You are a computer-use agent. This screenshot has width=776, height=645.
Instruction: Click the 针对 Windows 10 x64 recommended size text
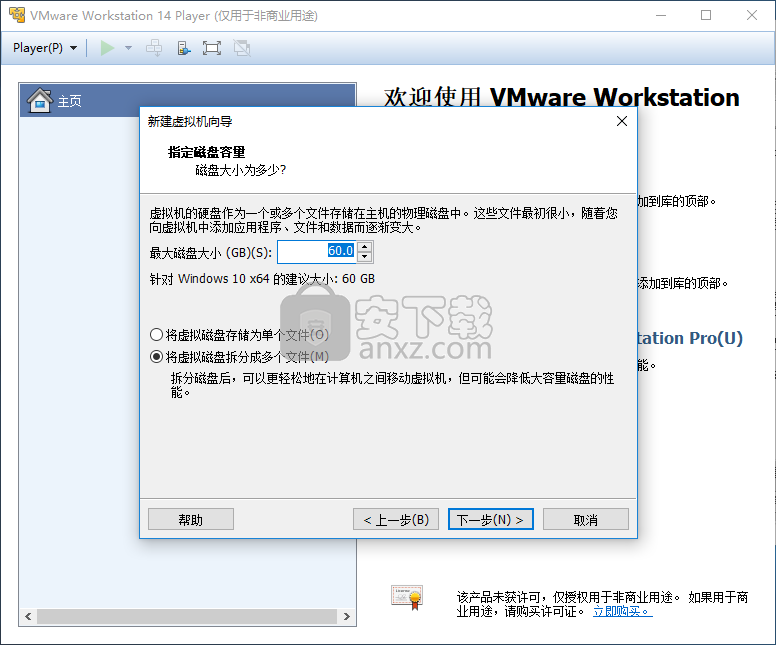click(x=262, y=279)
